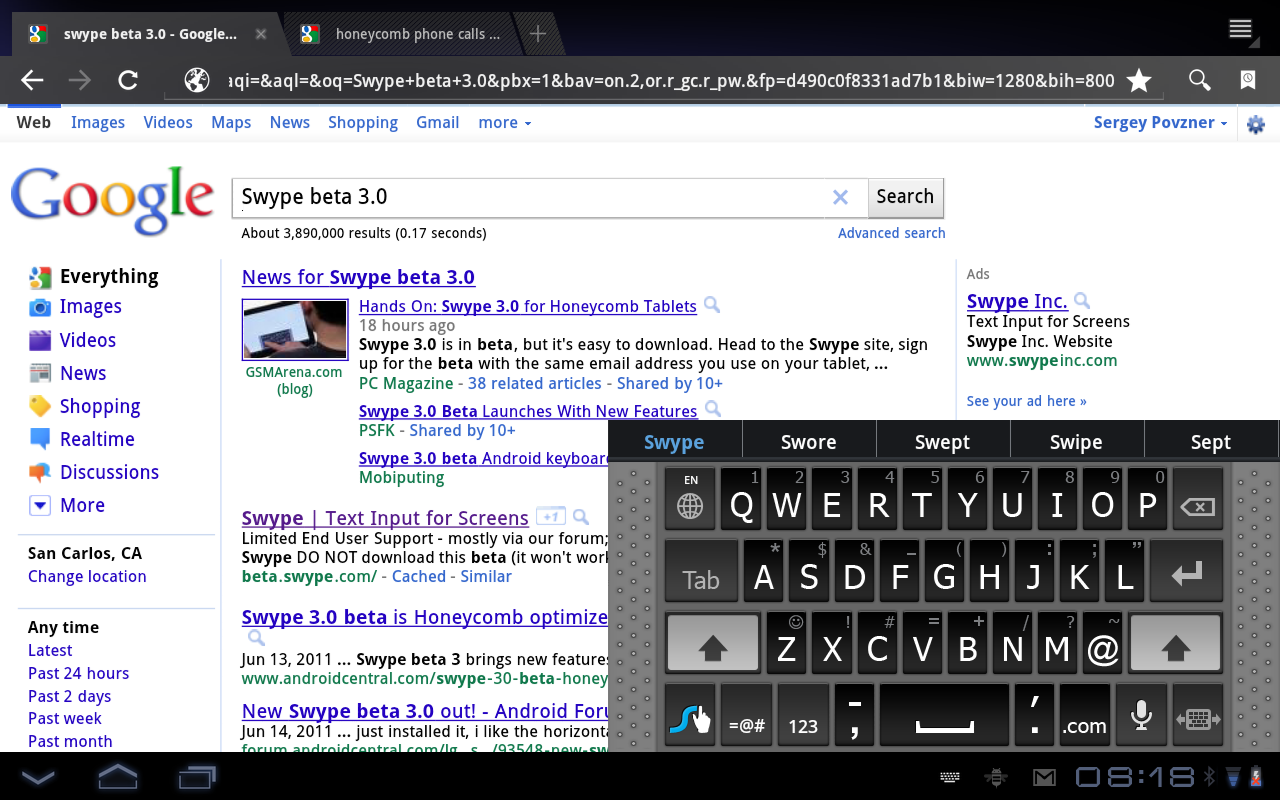This screenshot has width=1280, height=800.
Task: Open a new browser tab
Action: 538,34
